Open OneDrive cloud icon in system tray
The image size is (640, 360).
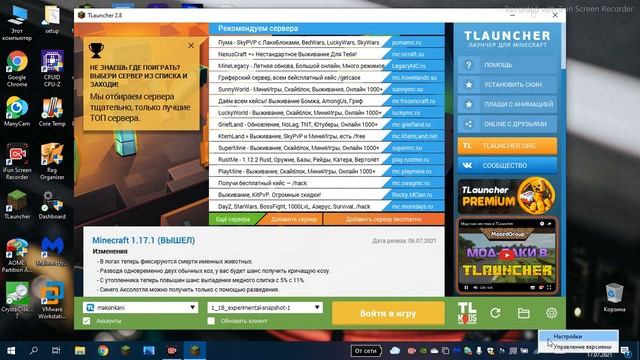coord(395,350)
